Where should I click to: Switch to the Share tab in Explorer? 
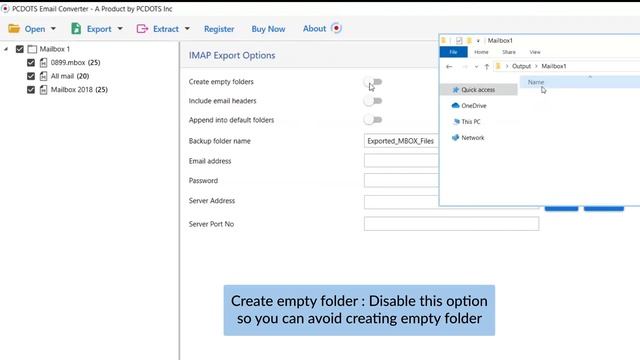pyautogui.click(x=509, y=52)
